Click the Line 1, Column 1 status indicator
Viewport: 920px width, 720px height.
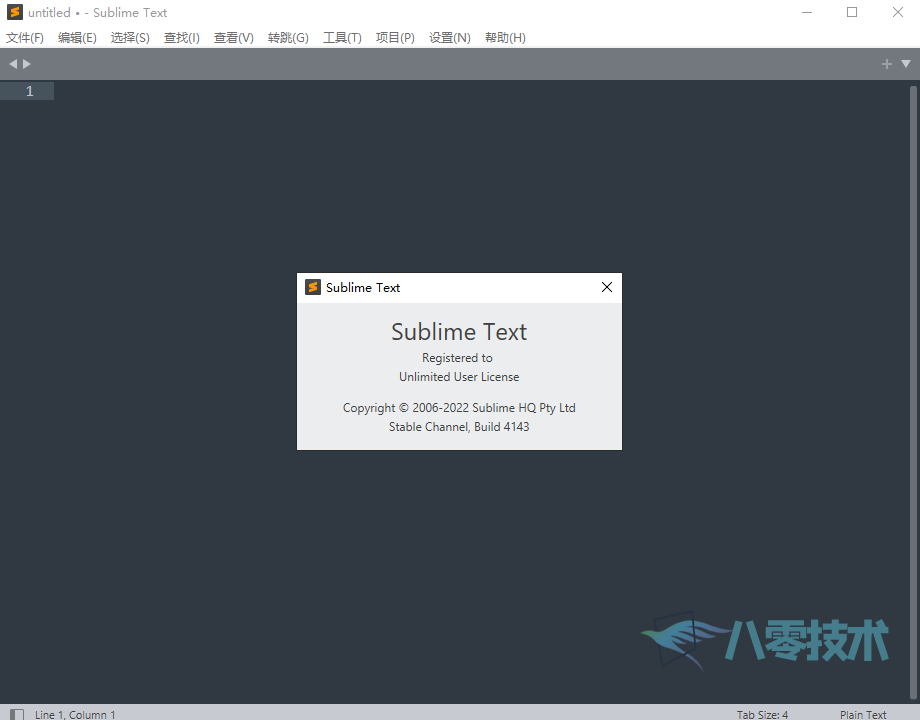click(x=75, y=714)
